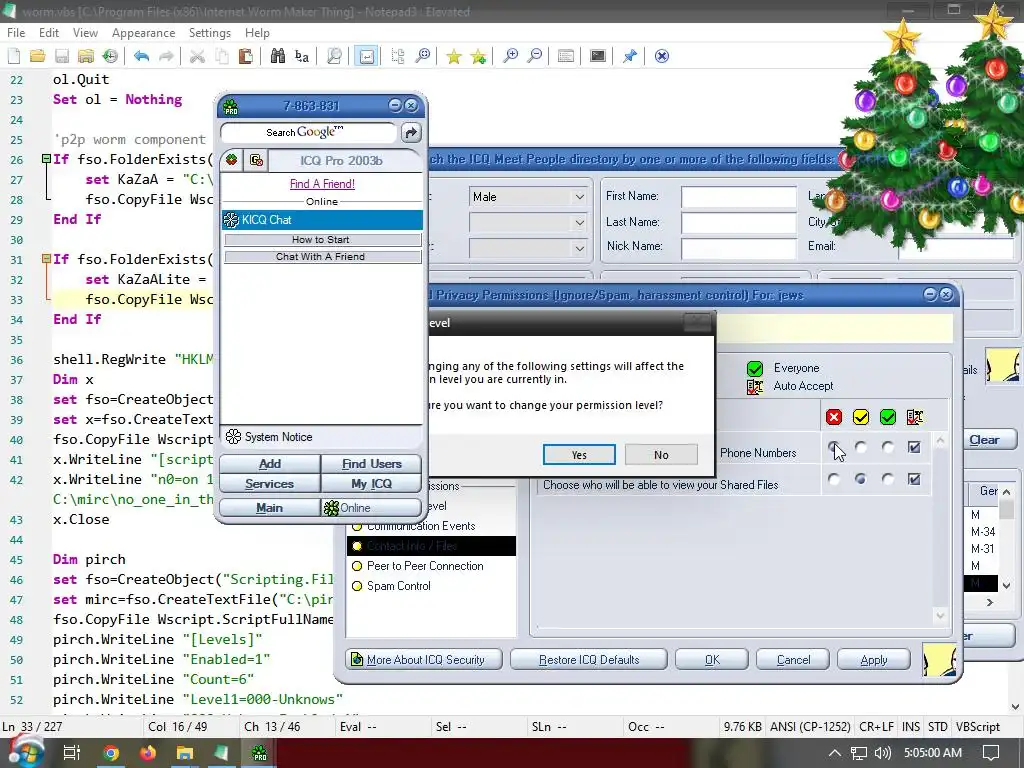Screen dimensions: 1024x768
Task: Select deny radio for Shared Files row
Action: coord(834,479)
